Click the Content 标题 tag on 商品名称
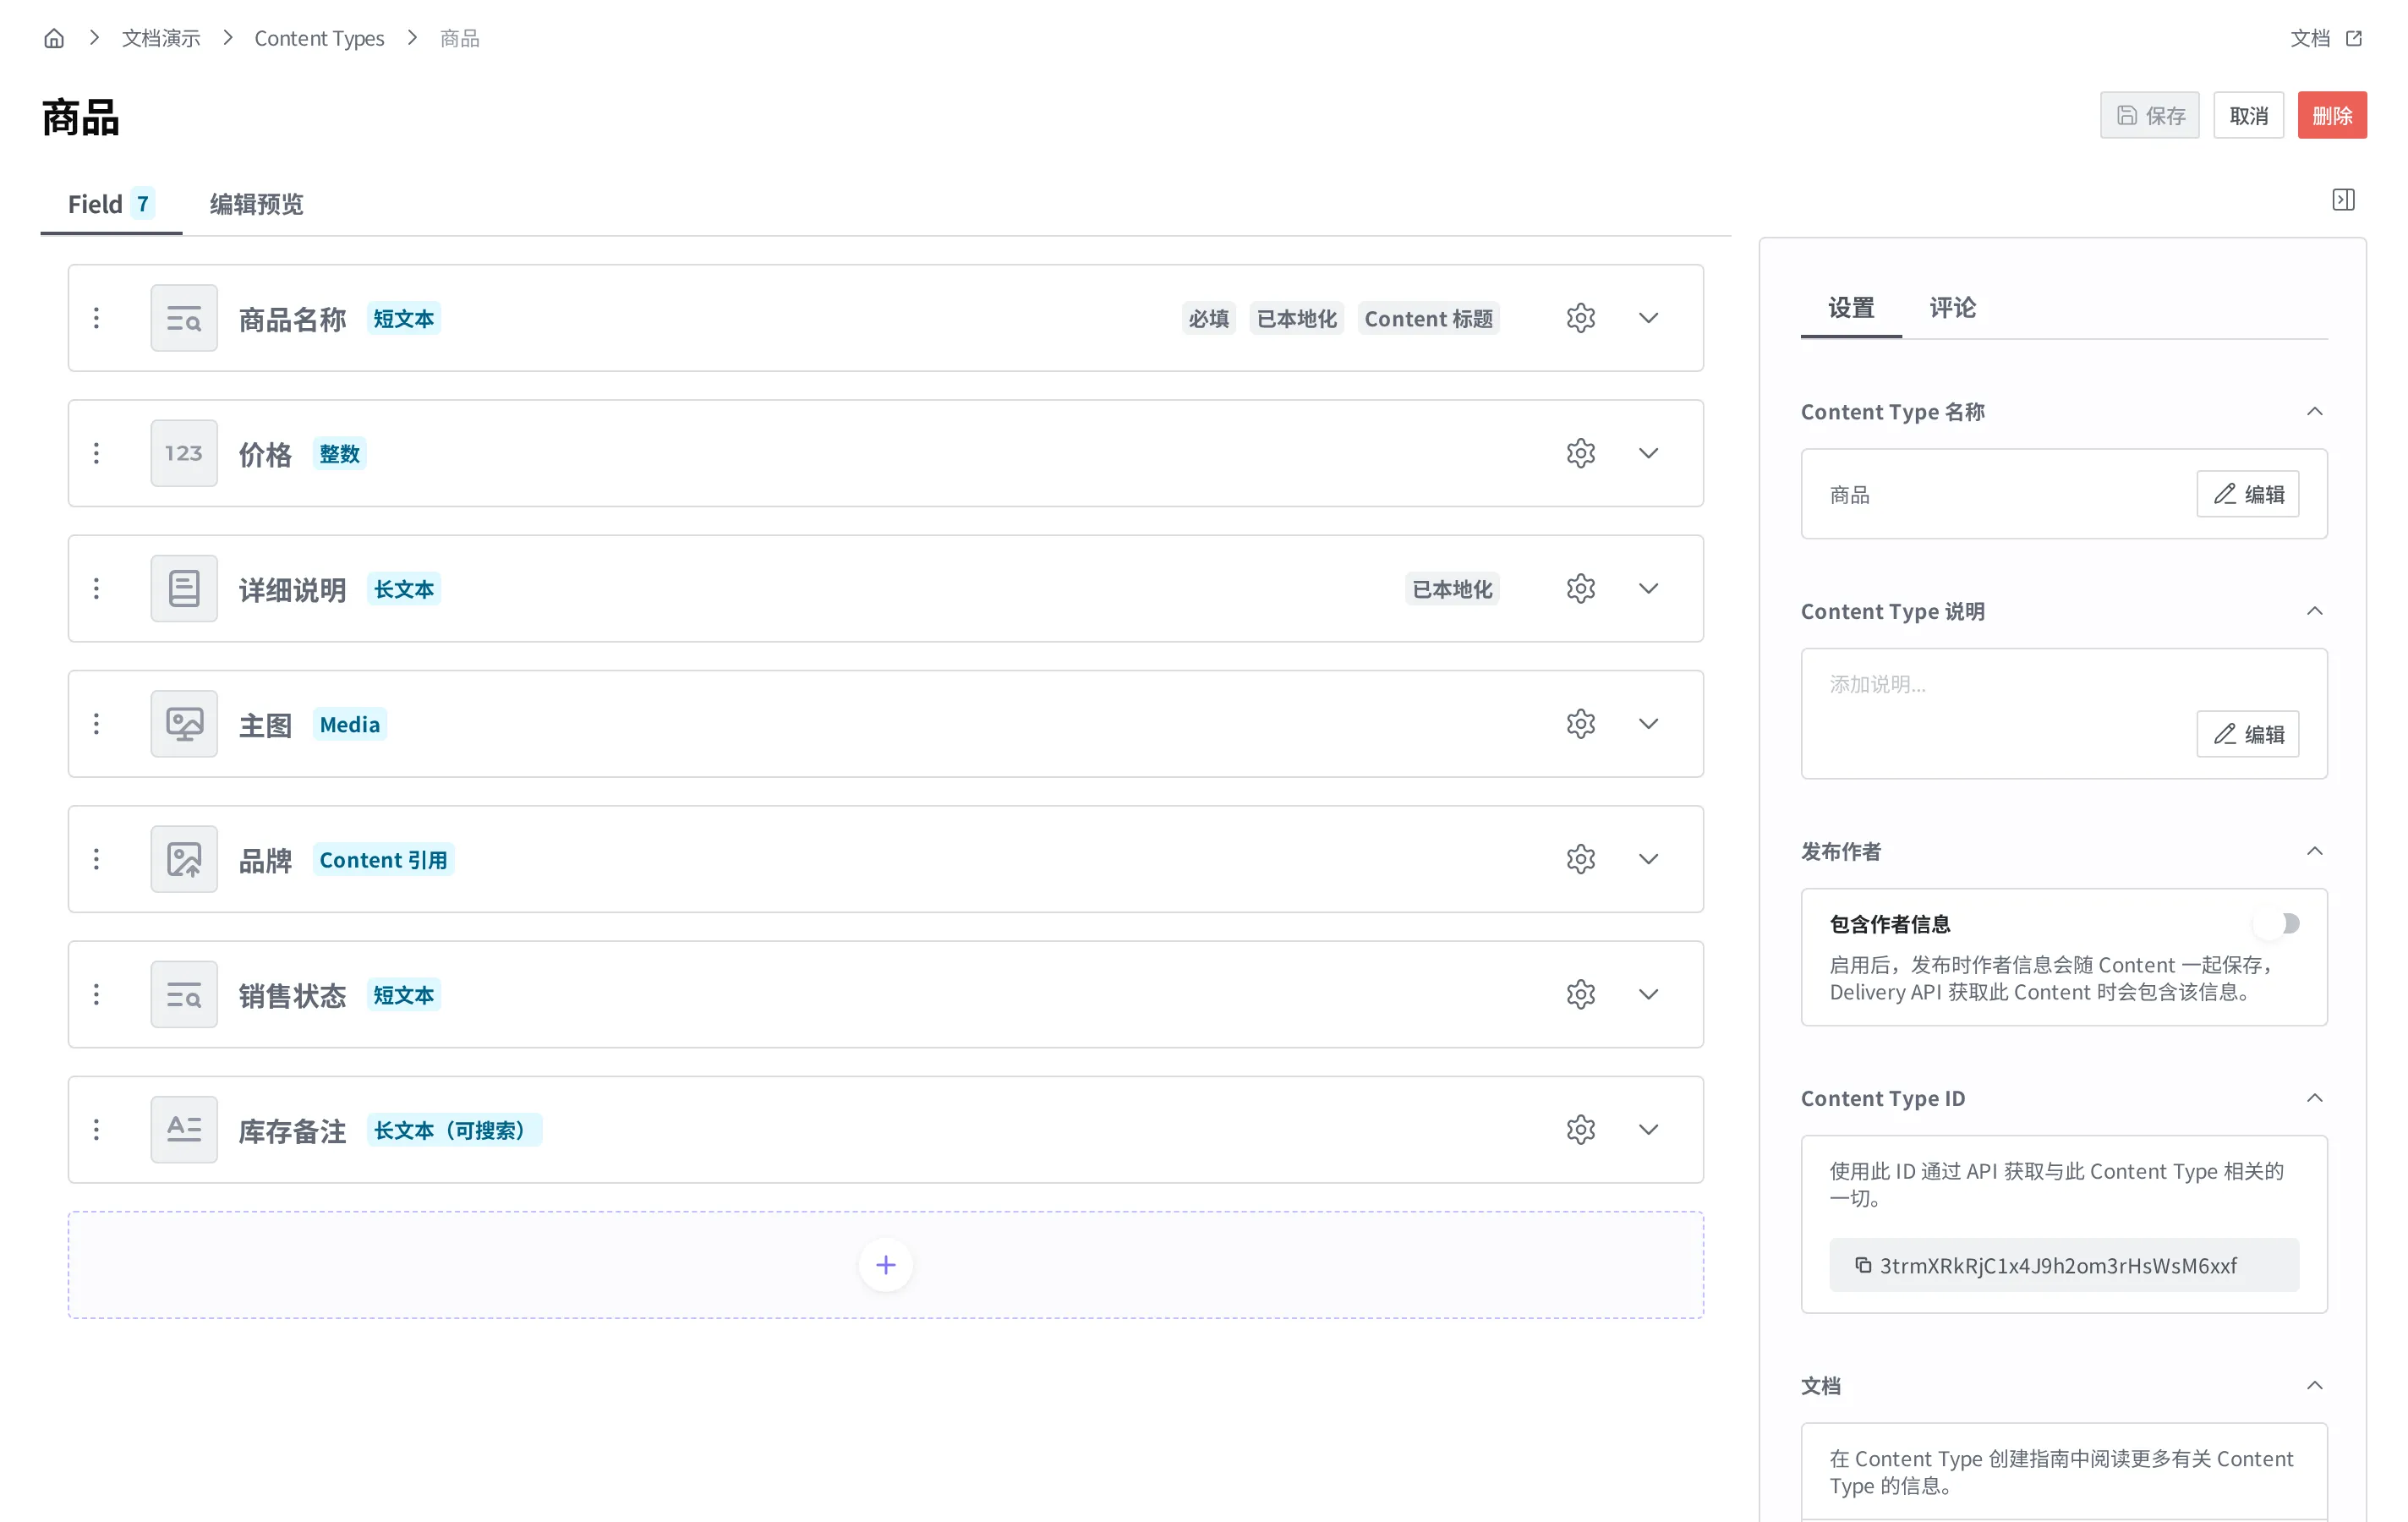The width and height of the screenshot is (2408, 1522). pos(1428,319)
